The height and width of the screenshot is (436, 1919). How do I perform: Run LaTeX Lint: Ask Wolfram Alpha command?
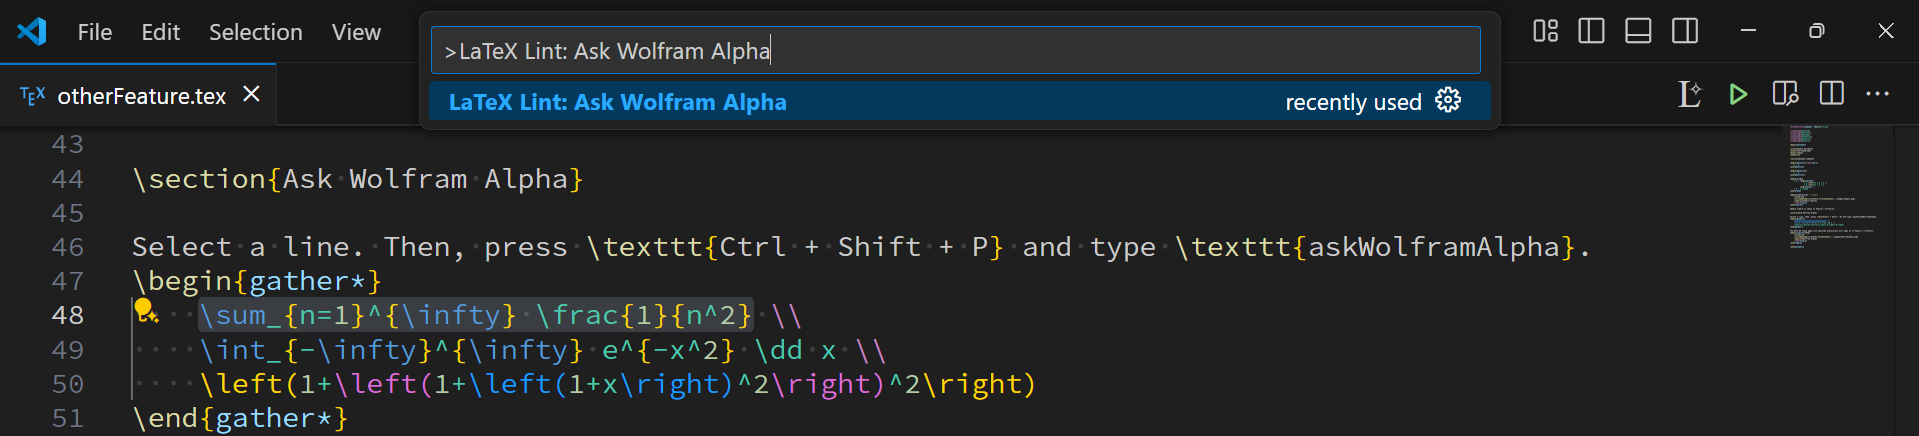pyautogui.click(x=959, y=102)
